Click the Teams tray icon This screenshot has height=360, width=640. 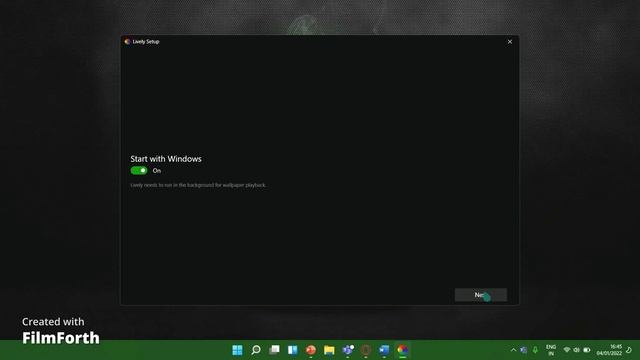point(524,350)
